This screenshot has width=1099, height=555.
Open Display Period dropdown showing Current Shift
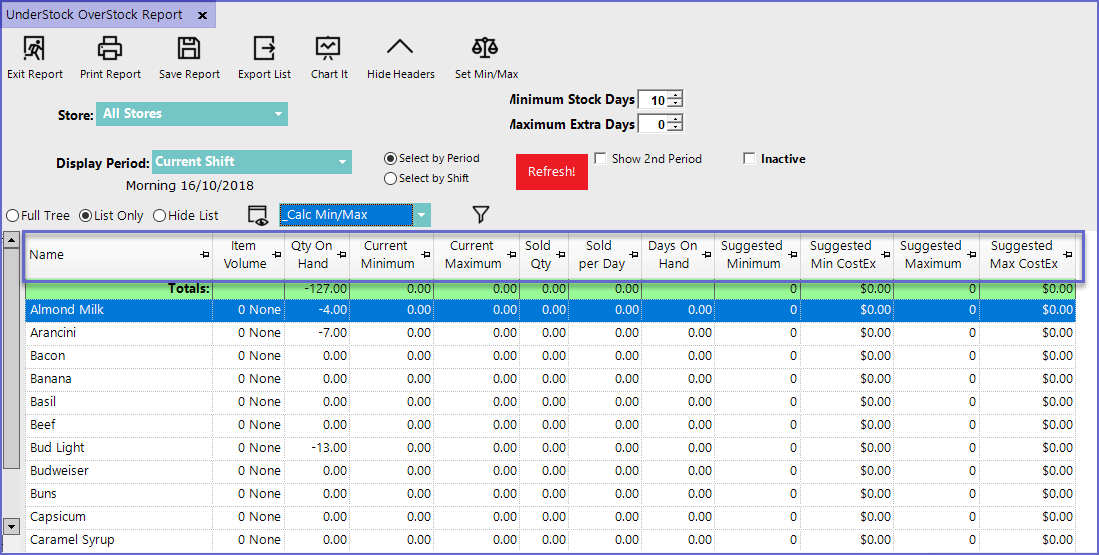pyautogui.click(x=252, y=162)
